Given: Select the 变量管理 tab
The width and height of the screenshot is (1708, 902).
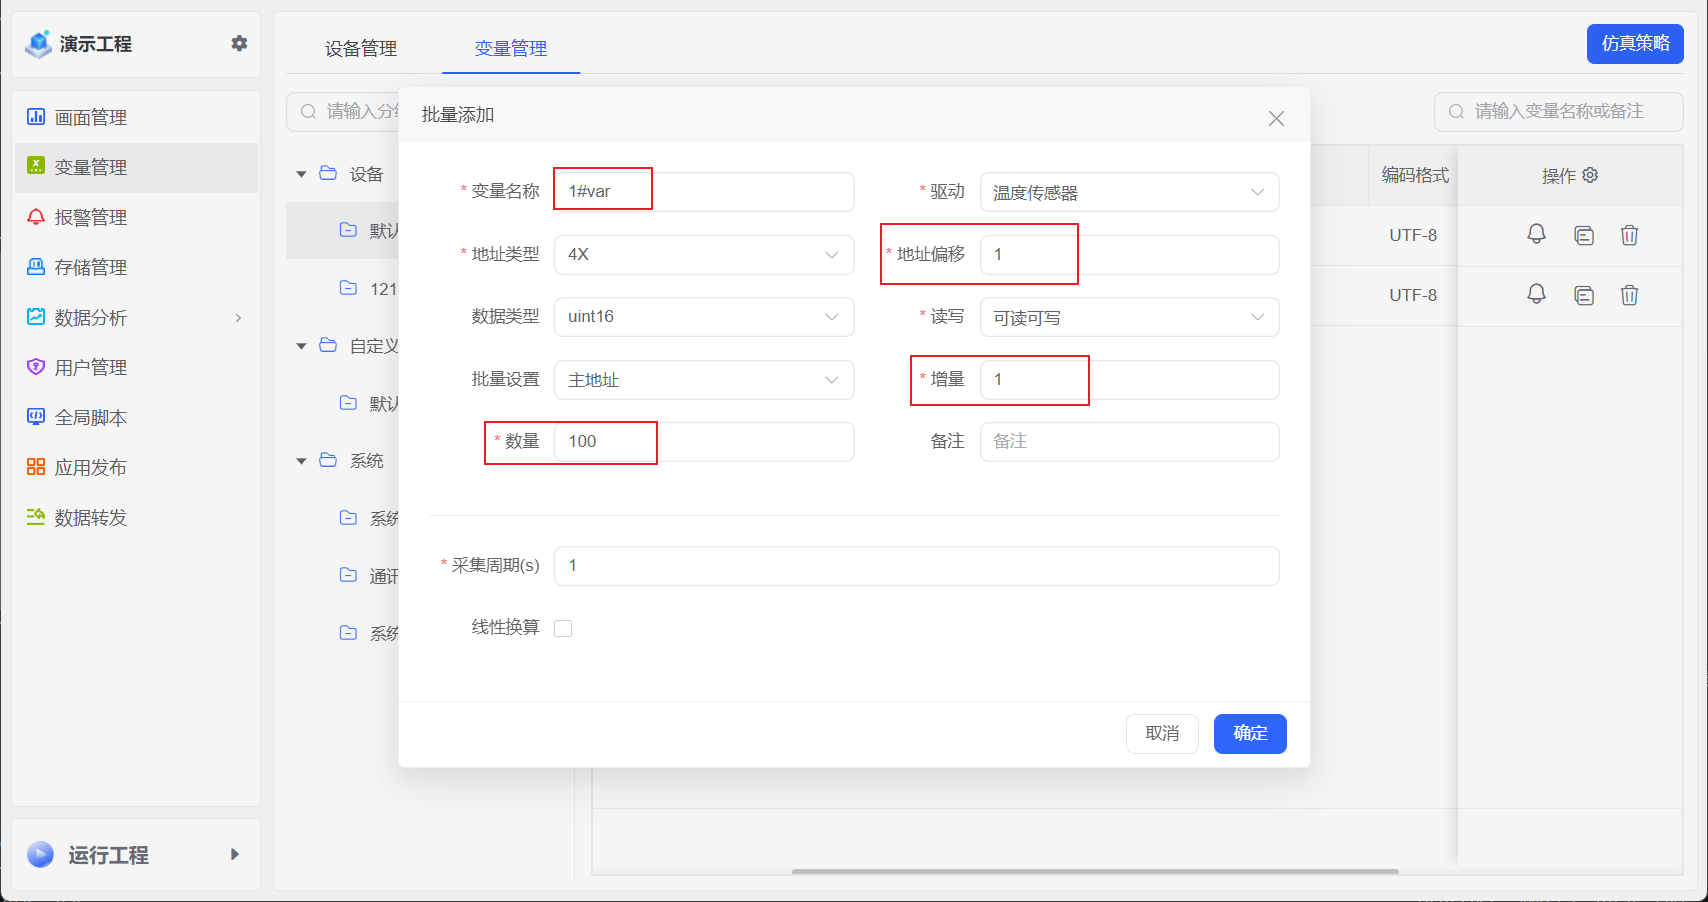Looking at the screenshot, I should 511,47.
